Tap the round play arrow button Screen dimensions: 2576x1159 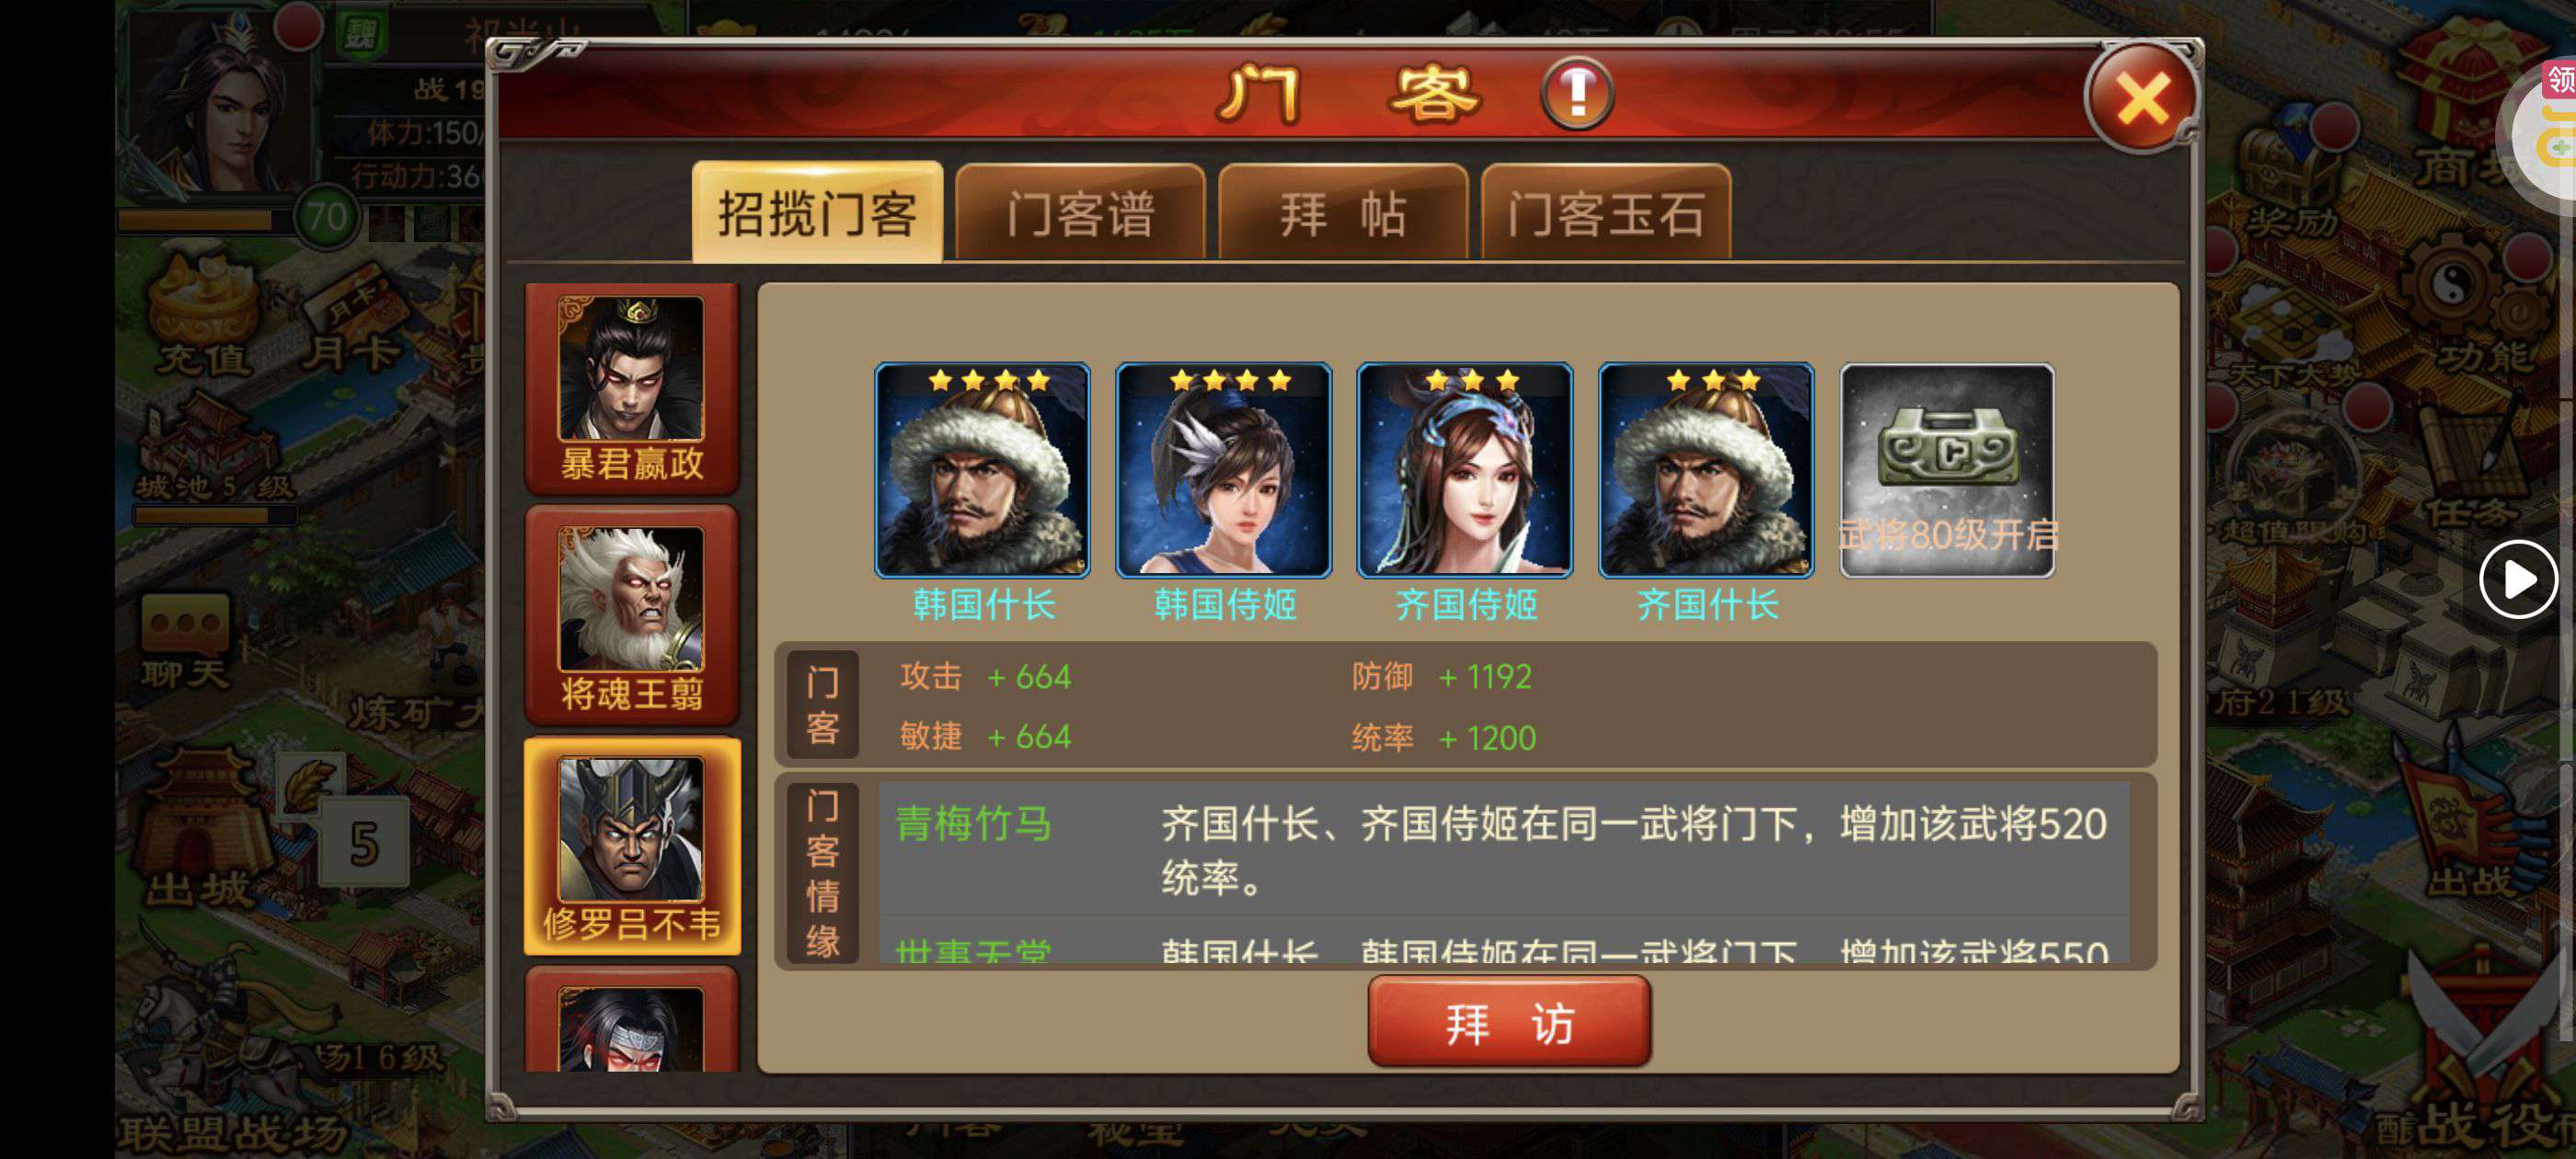(2517, 579)
